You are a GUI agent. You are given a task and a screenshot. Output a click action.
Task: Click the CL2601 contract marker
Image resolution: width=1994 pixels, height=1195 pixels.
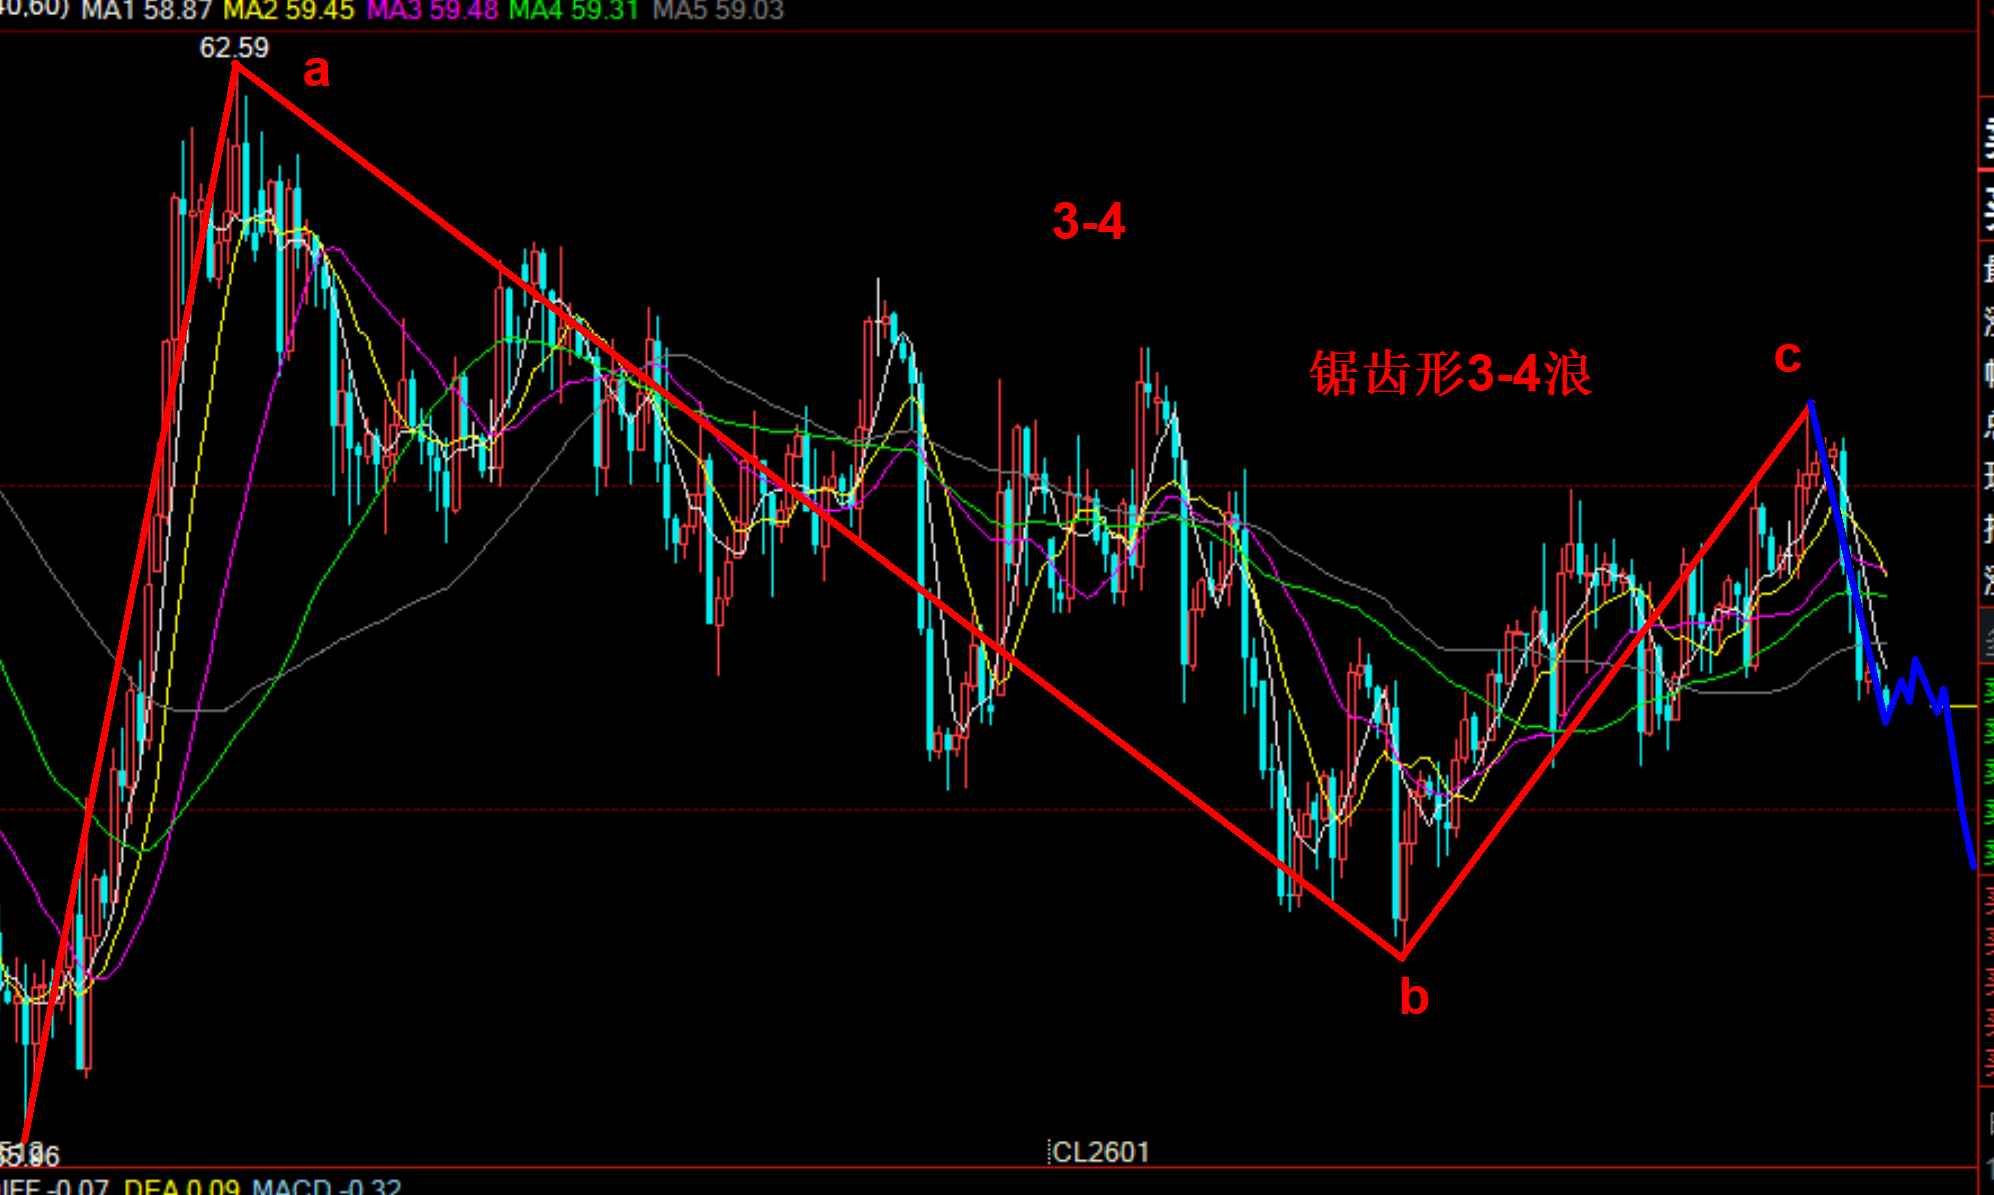(x=1100, y=1152)
